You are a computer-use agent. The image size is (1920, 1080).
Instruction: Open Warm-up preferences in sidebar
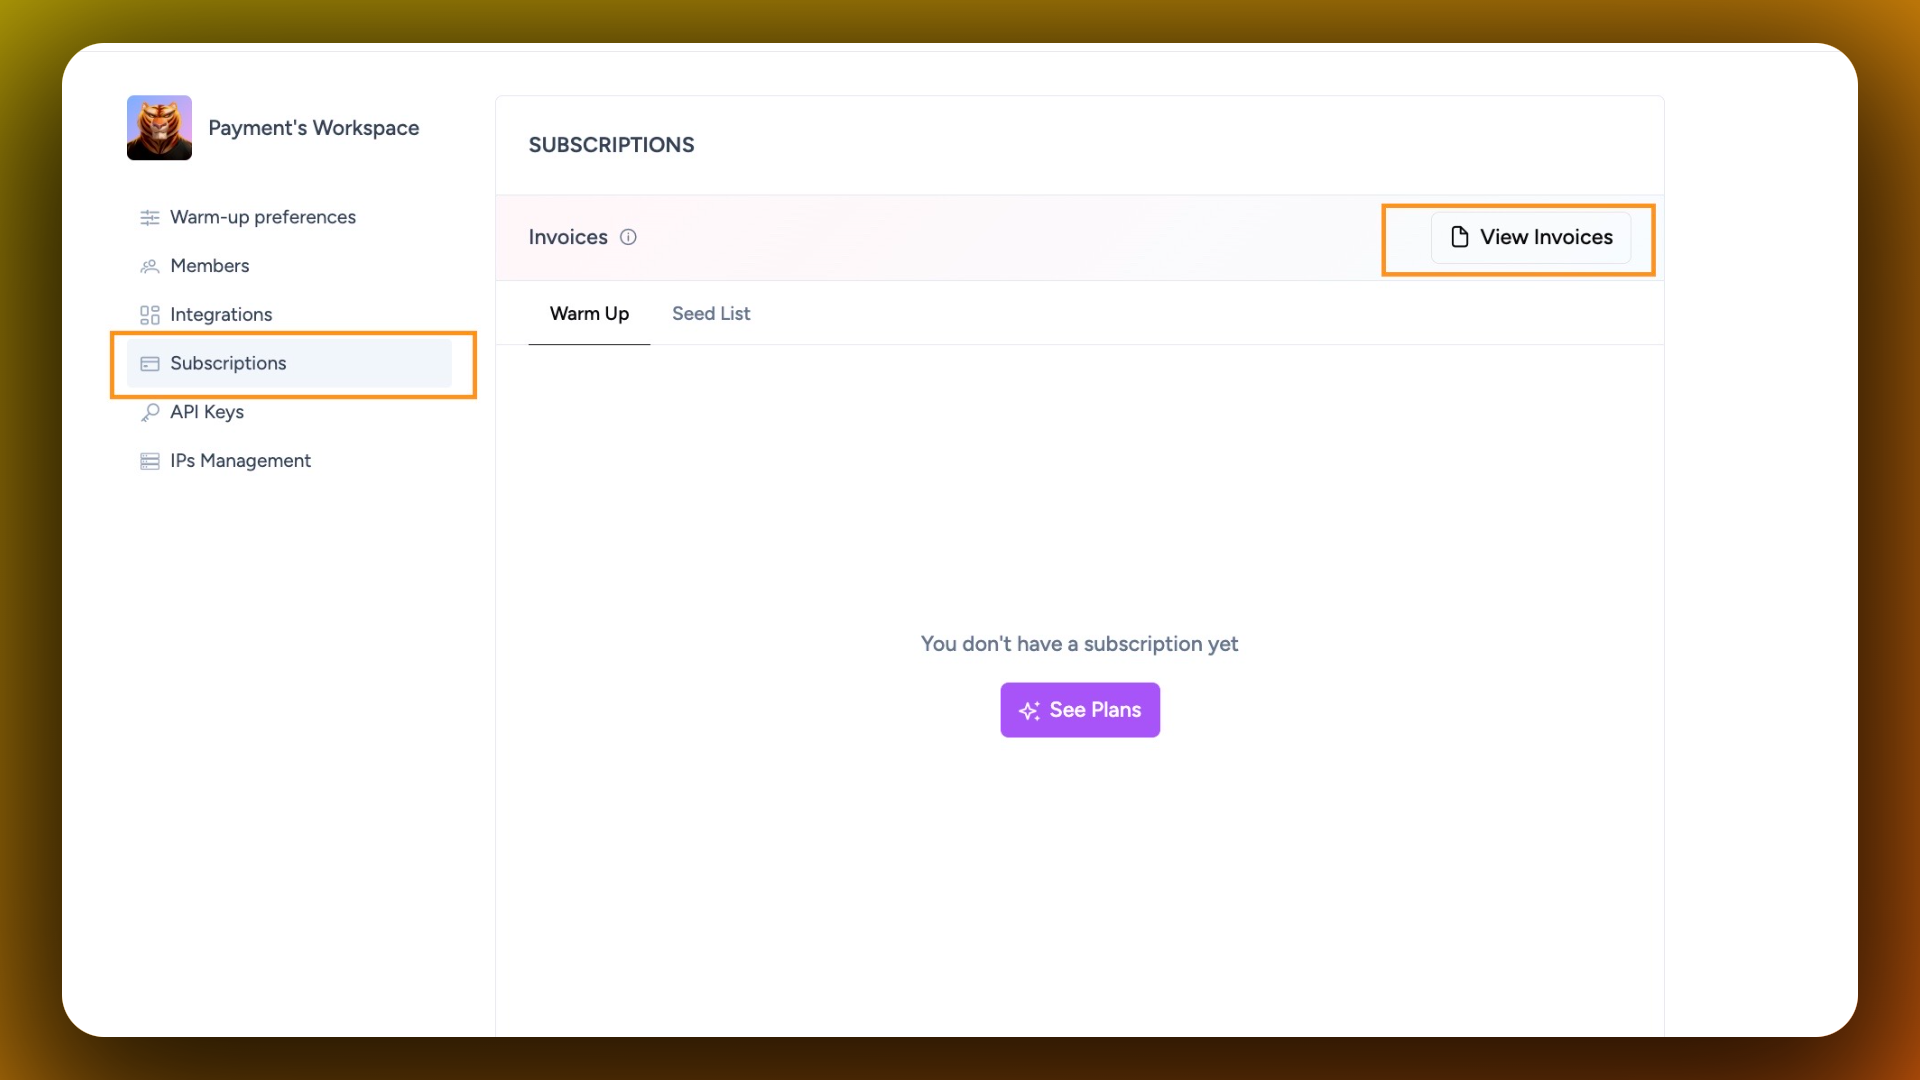262,217
